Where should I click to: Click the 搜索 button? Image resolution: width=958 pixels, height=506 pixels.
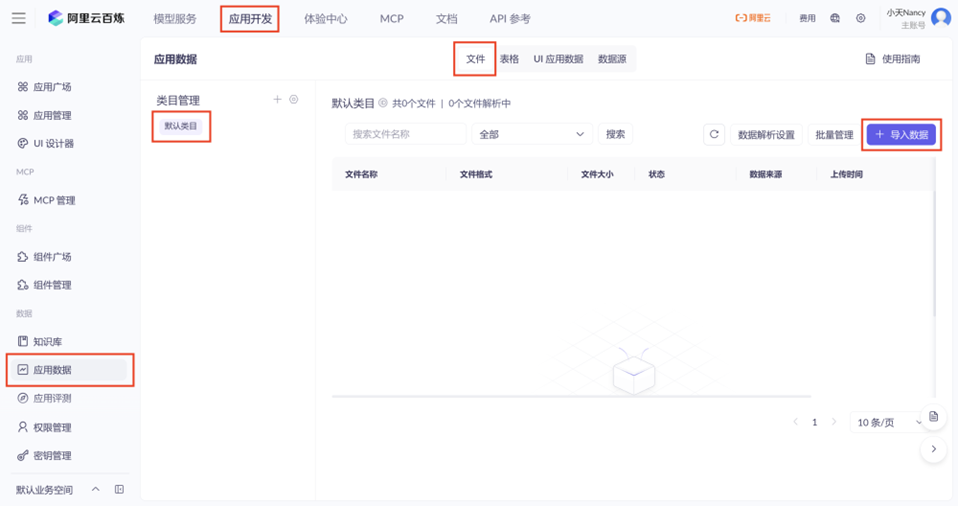pos(615,134)
